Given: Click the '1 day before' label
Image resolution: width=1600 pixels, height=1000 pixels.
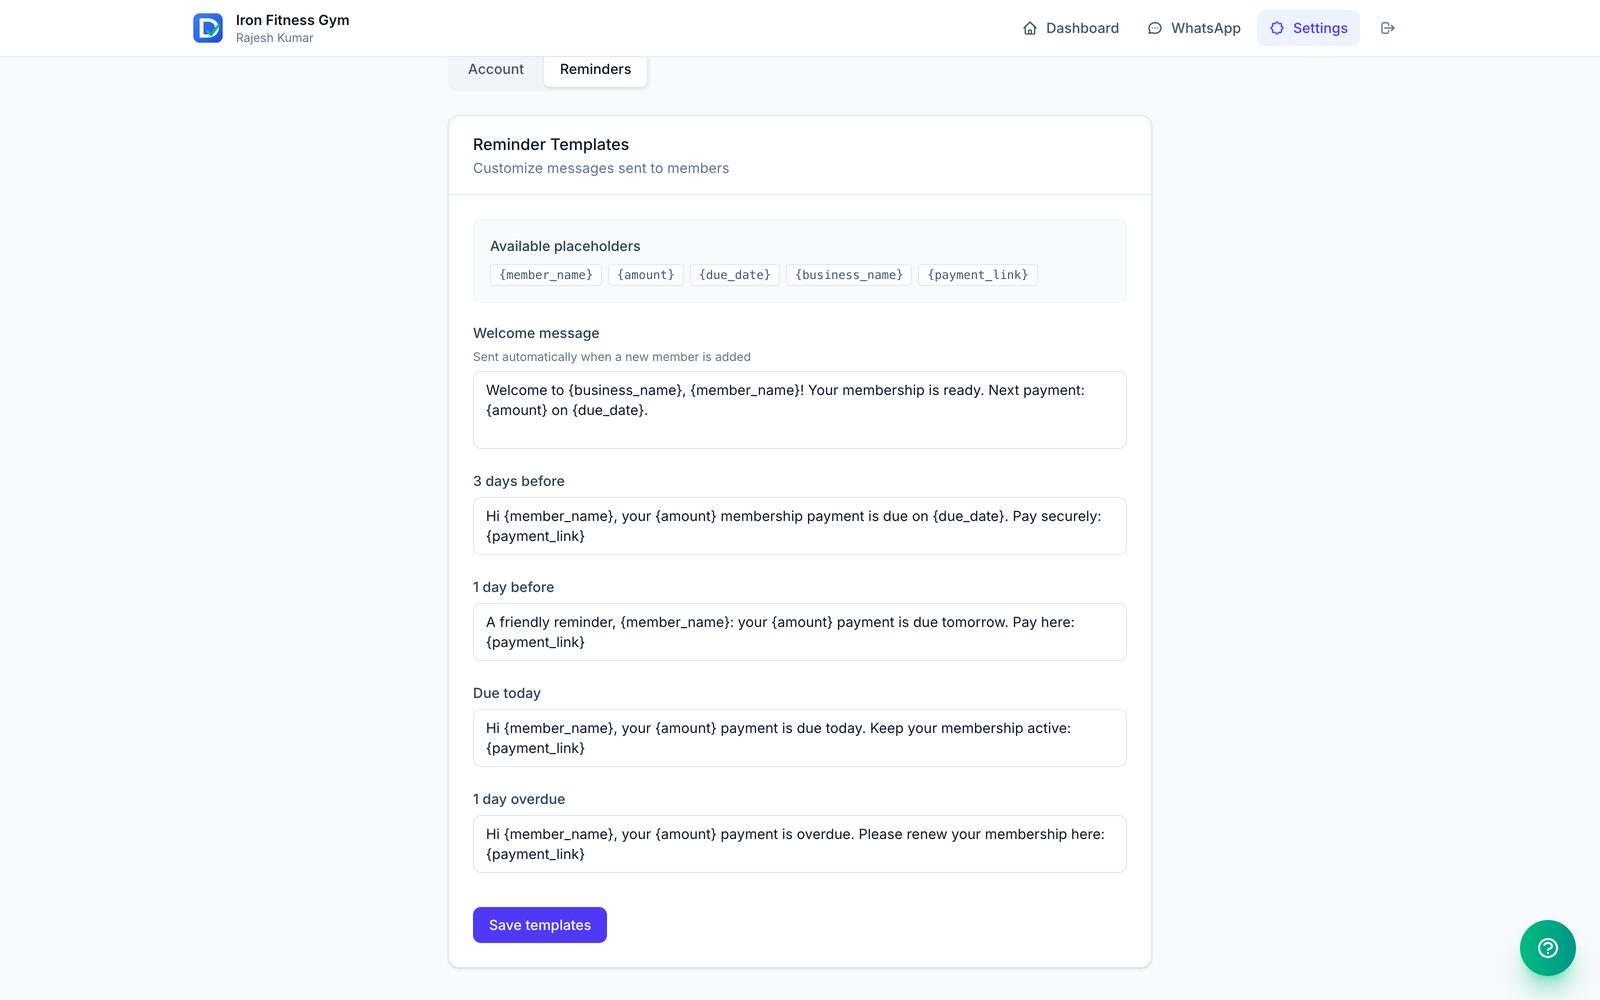Looking at the screenshot, I should point(513,587).
